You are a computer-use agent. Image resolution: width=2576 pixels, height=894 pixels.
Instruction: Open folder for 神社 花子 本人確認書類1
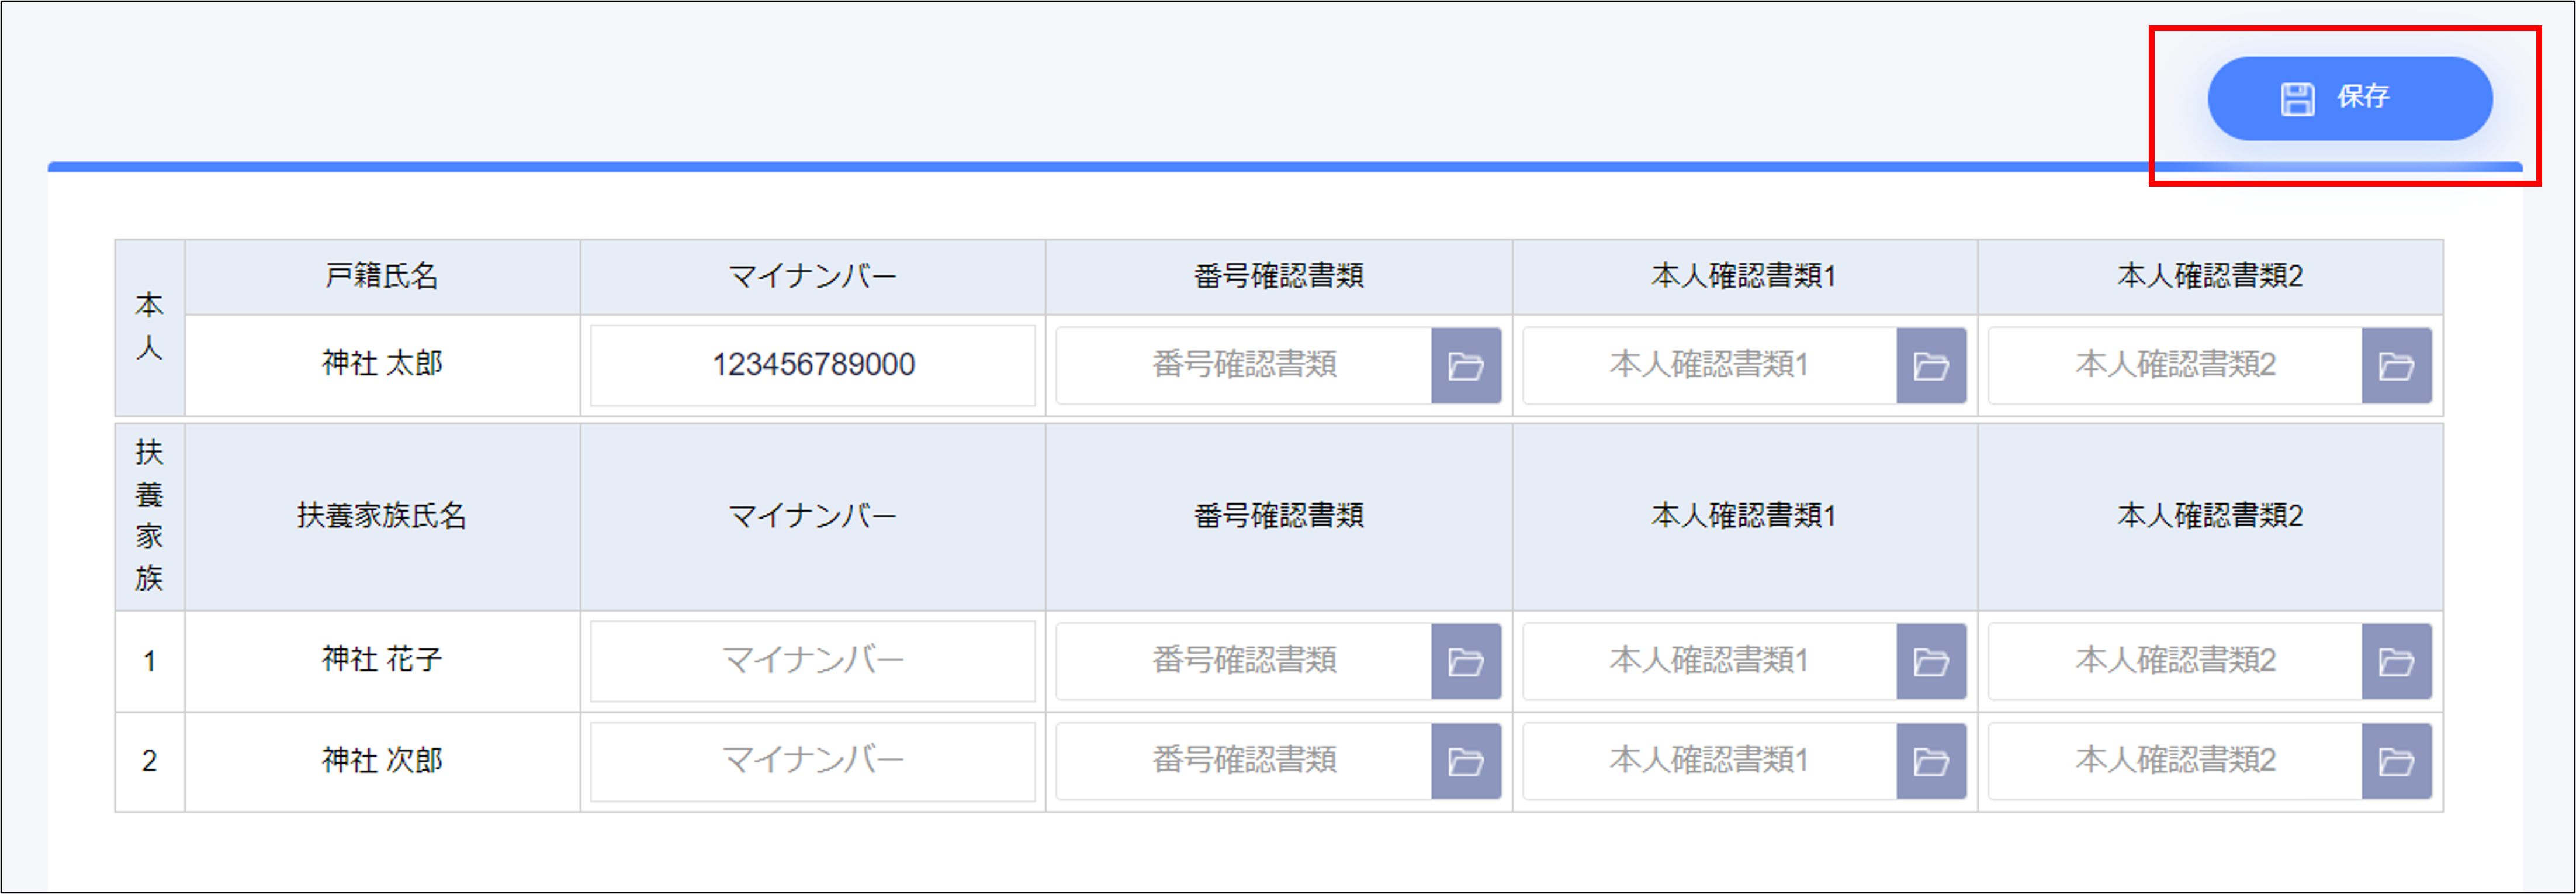(x=1930, y=662)
